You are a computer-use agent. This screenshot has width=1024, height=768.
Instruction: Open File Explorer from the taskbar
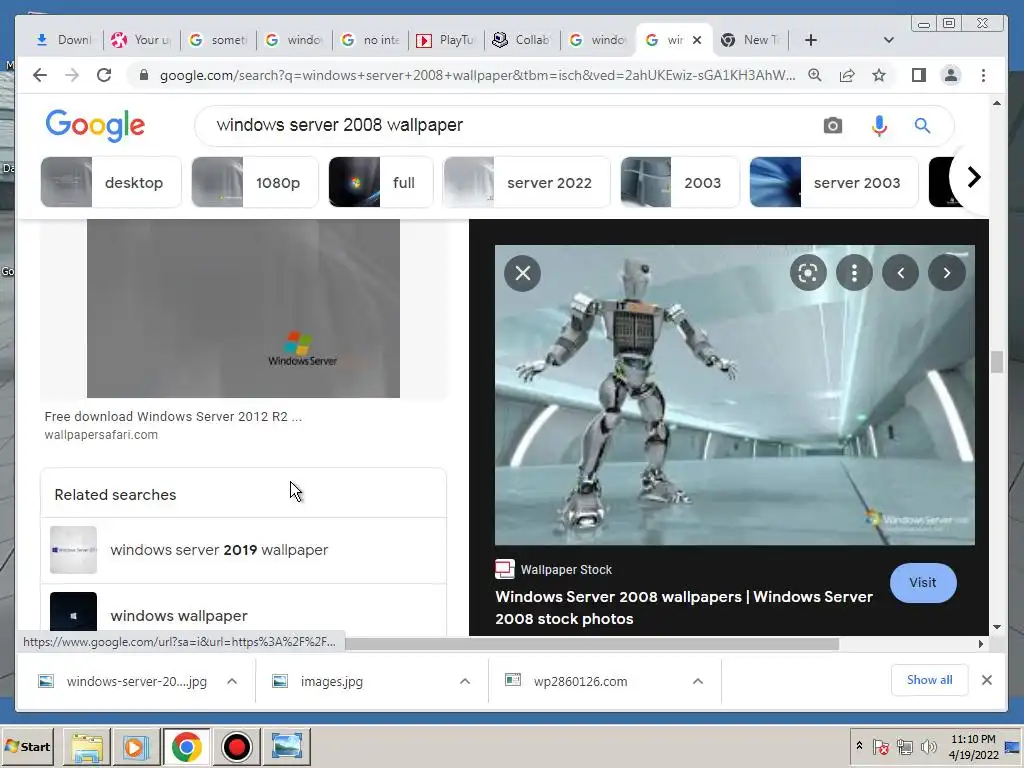pyautogui.click(x=87, y=746)
